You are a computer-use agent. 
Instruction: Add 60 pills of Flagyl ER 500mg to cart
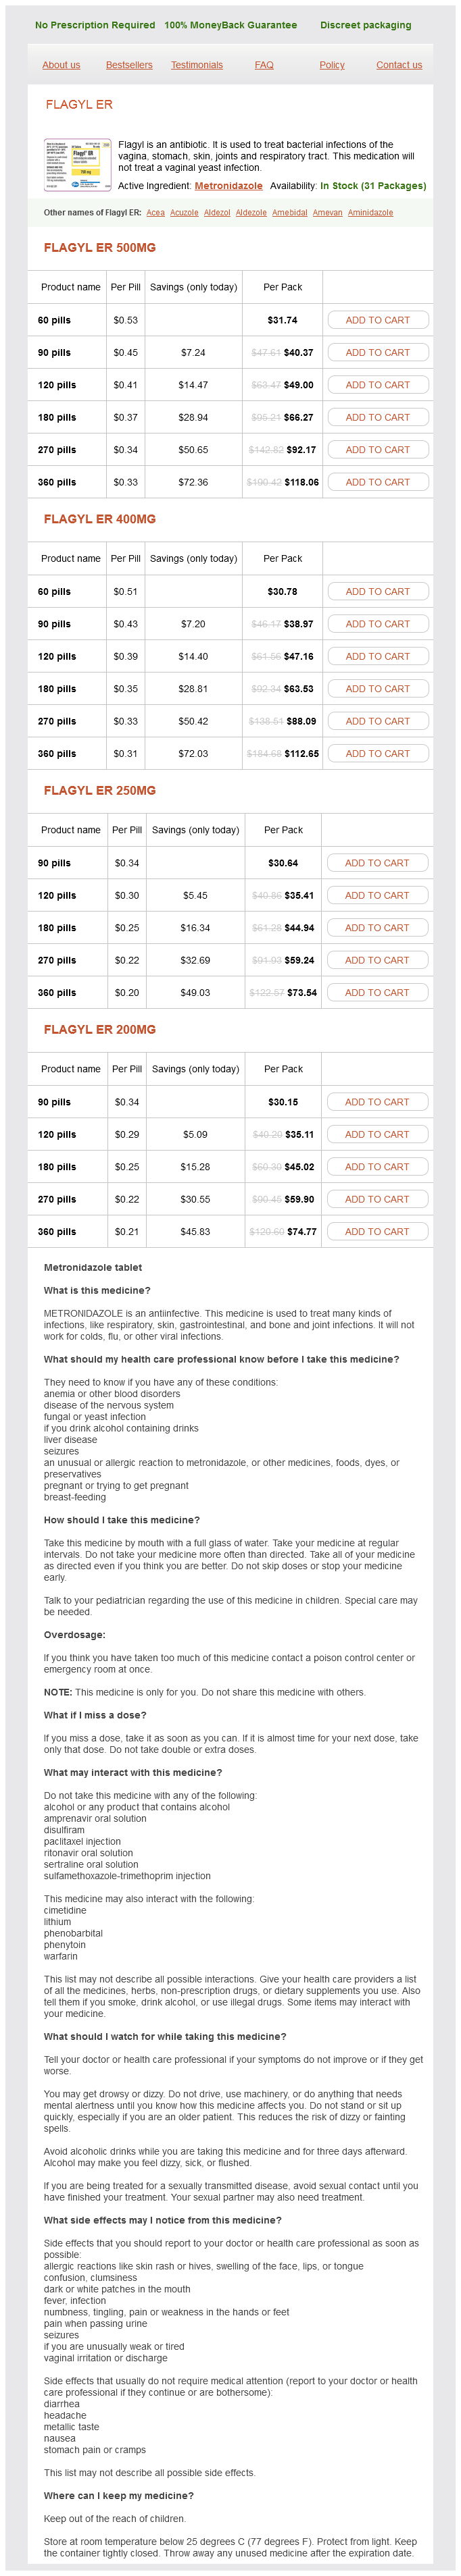coord(377,320)
